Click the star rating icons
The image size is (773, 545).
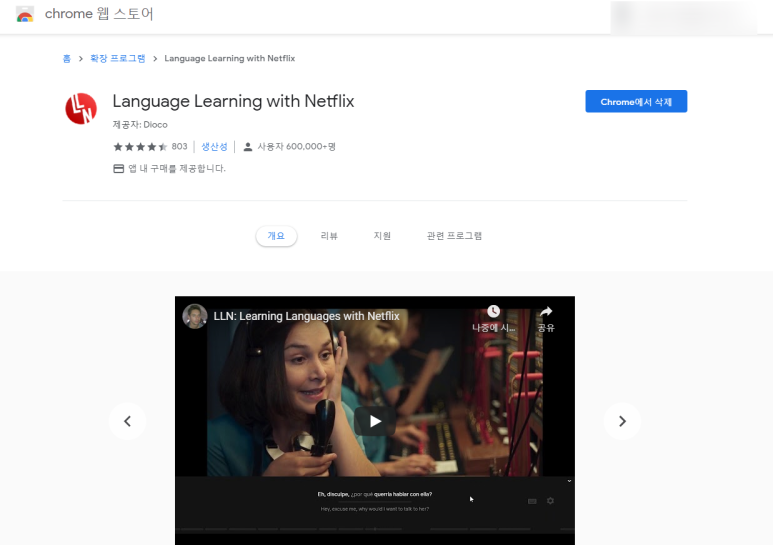(140, 147)
